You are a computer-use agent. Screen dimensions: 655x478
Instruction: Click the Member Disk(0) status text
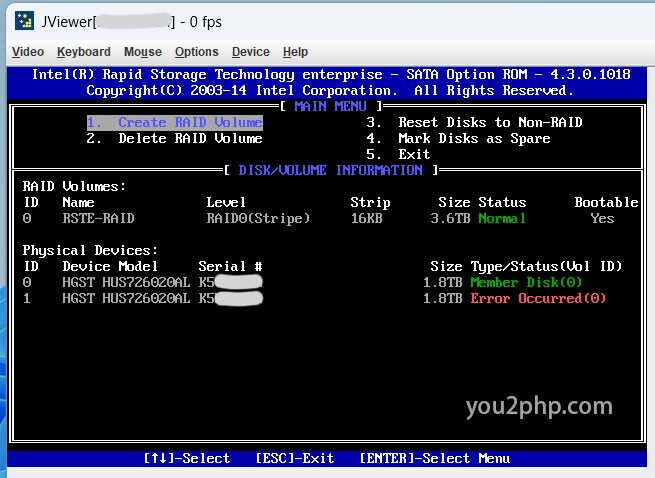point(526,282)
